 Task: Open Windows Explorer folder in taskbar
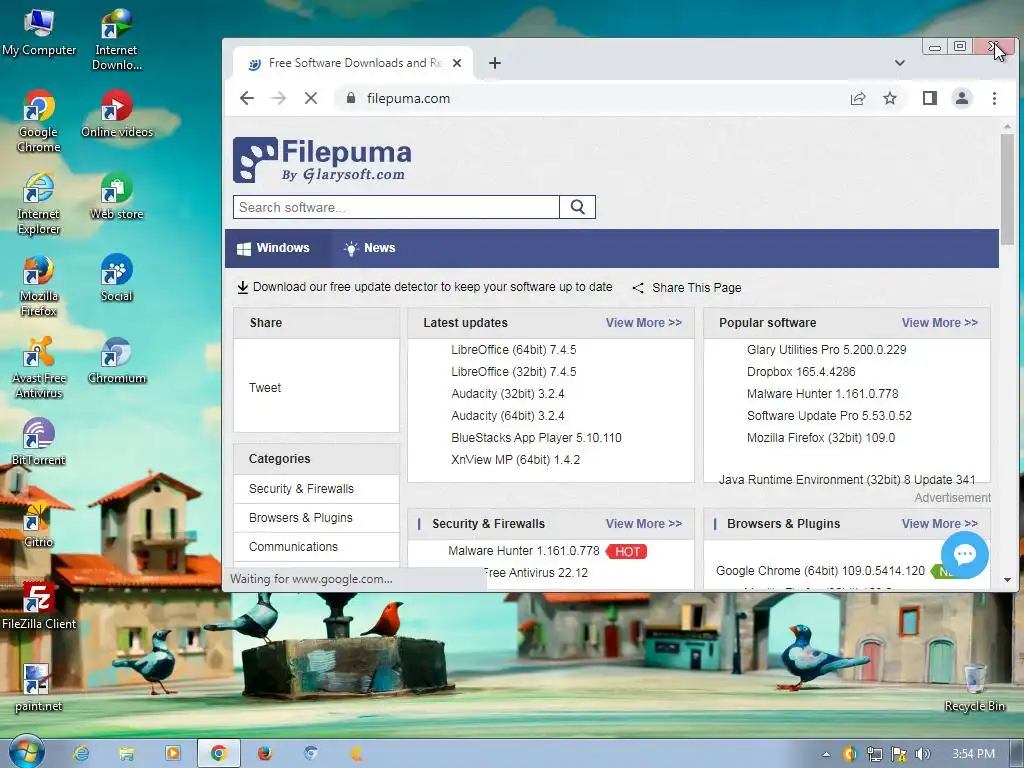click(x=127, y=754)
